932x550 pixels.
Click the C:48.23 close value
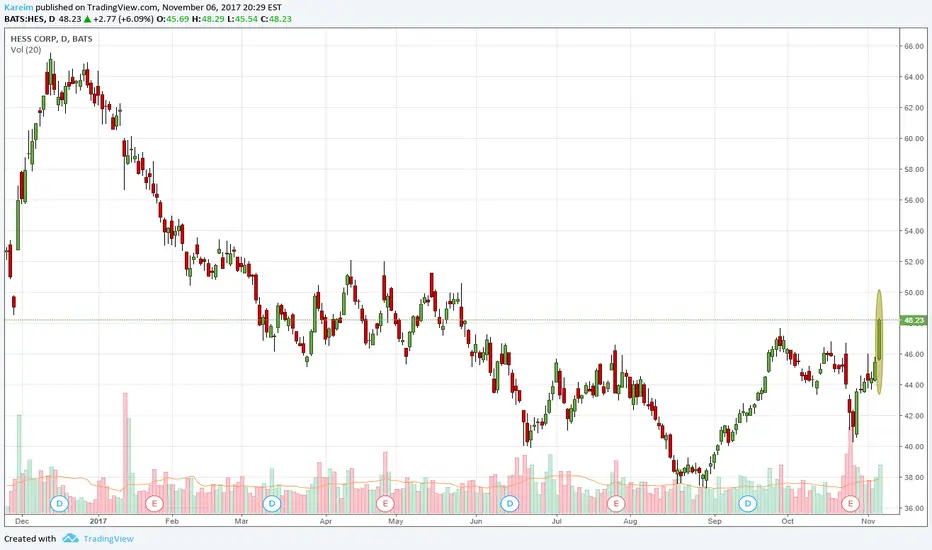click(276, 19)
